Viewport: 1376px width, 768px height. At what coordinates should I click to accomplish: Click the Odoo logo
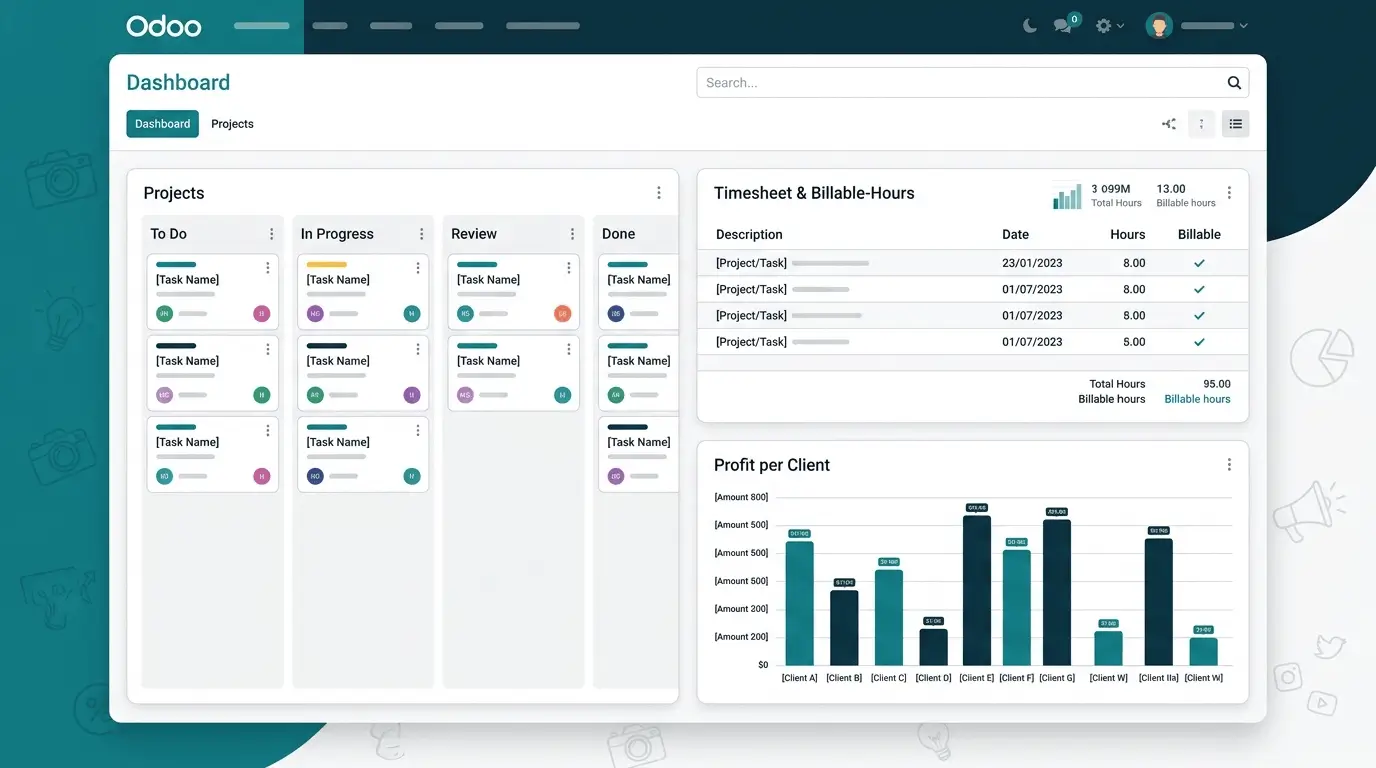click(164, 26)
